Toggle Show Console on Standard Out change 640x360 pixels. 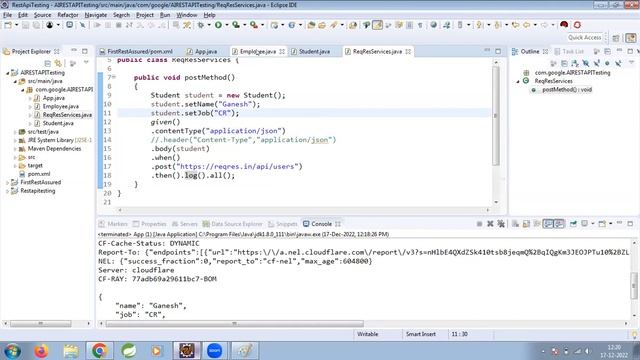pyautogui.click(x=548, y=224)
